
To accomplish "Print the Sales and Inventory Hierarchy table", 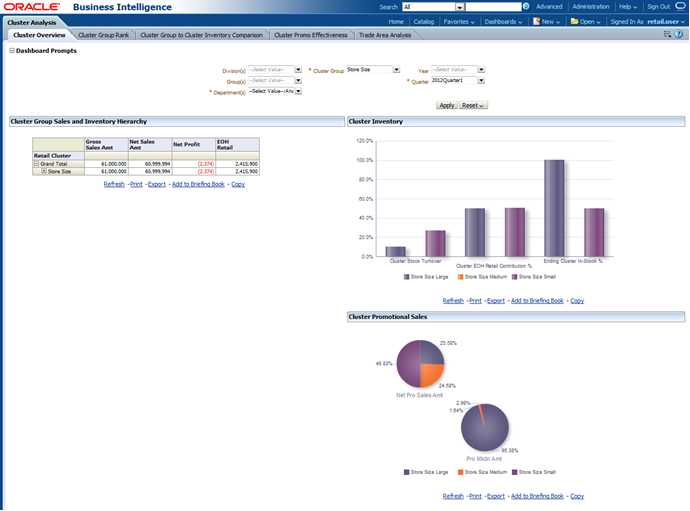I will [136, 184].
